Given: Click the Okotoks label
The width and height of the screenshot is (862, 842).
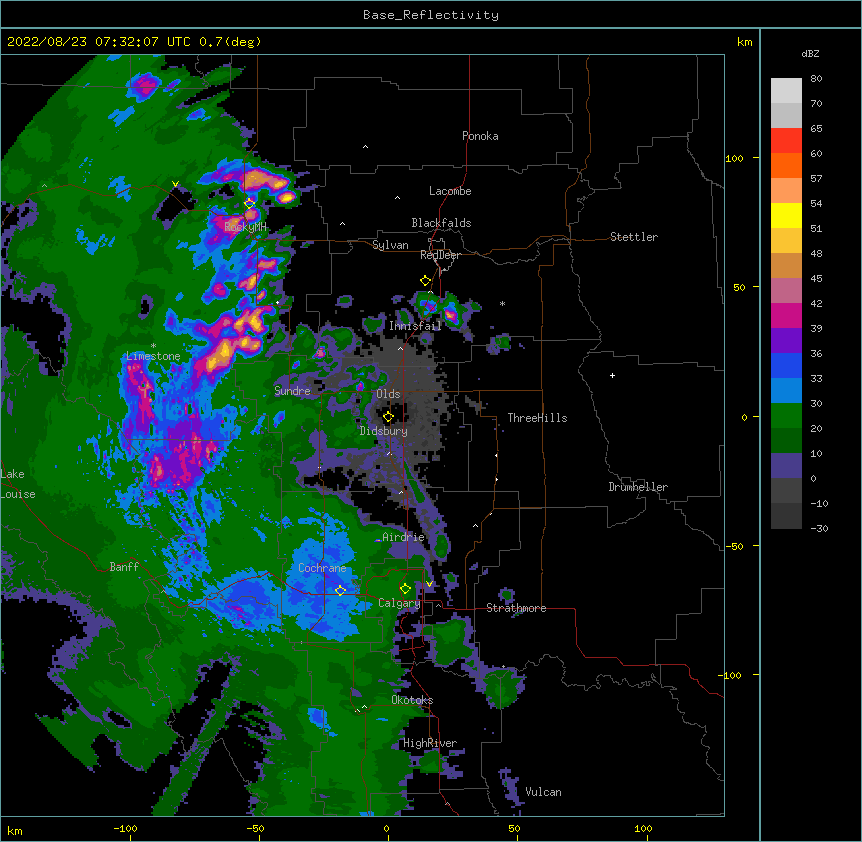Looking at the screenshot, I should coord(412,700).
